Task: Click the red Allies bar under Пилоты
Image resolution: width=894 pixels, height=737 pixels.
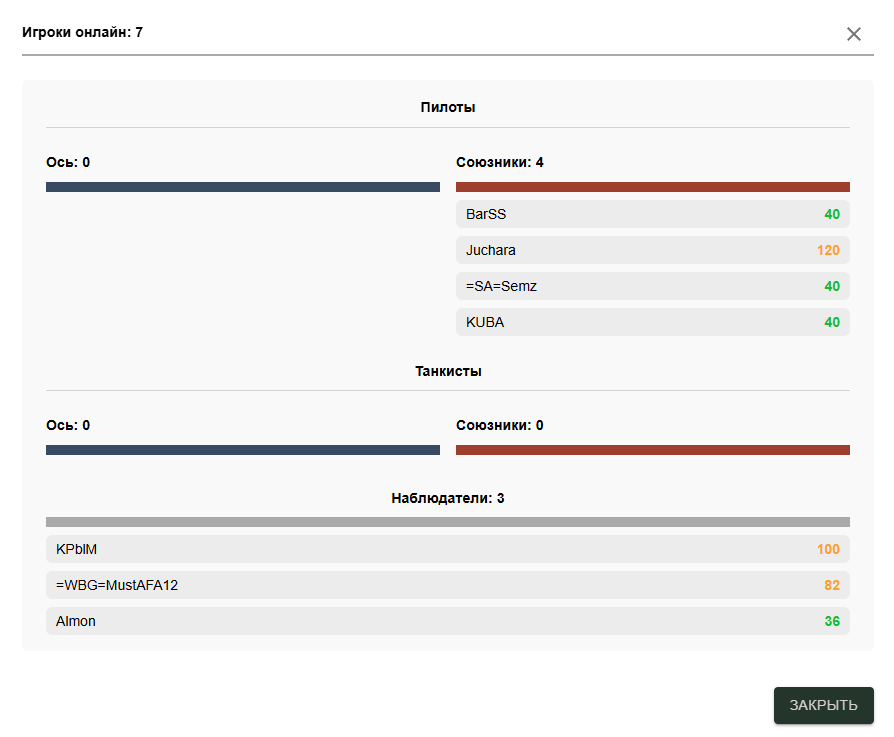Action: 652,187
